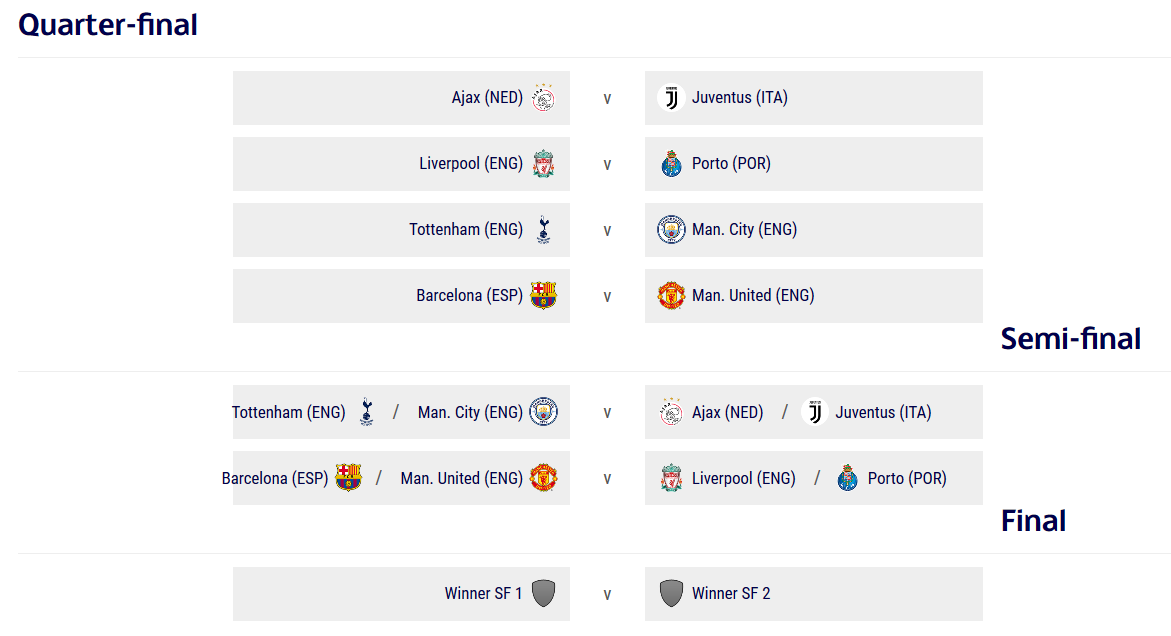Select the Man. City crest in quarter-final
The width and height of the screenshot is (1171, 636).
[671, 229]
